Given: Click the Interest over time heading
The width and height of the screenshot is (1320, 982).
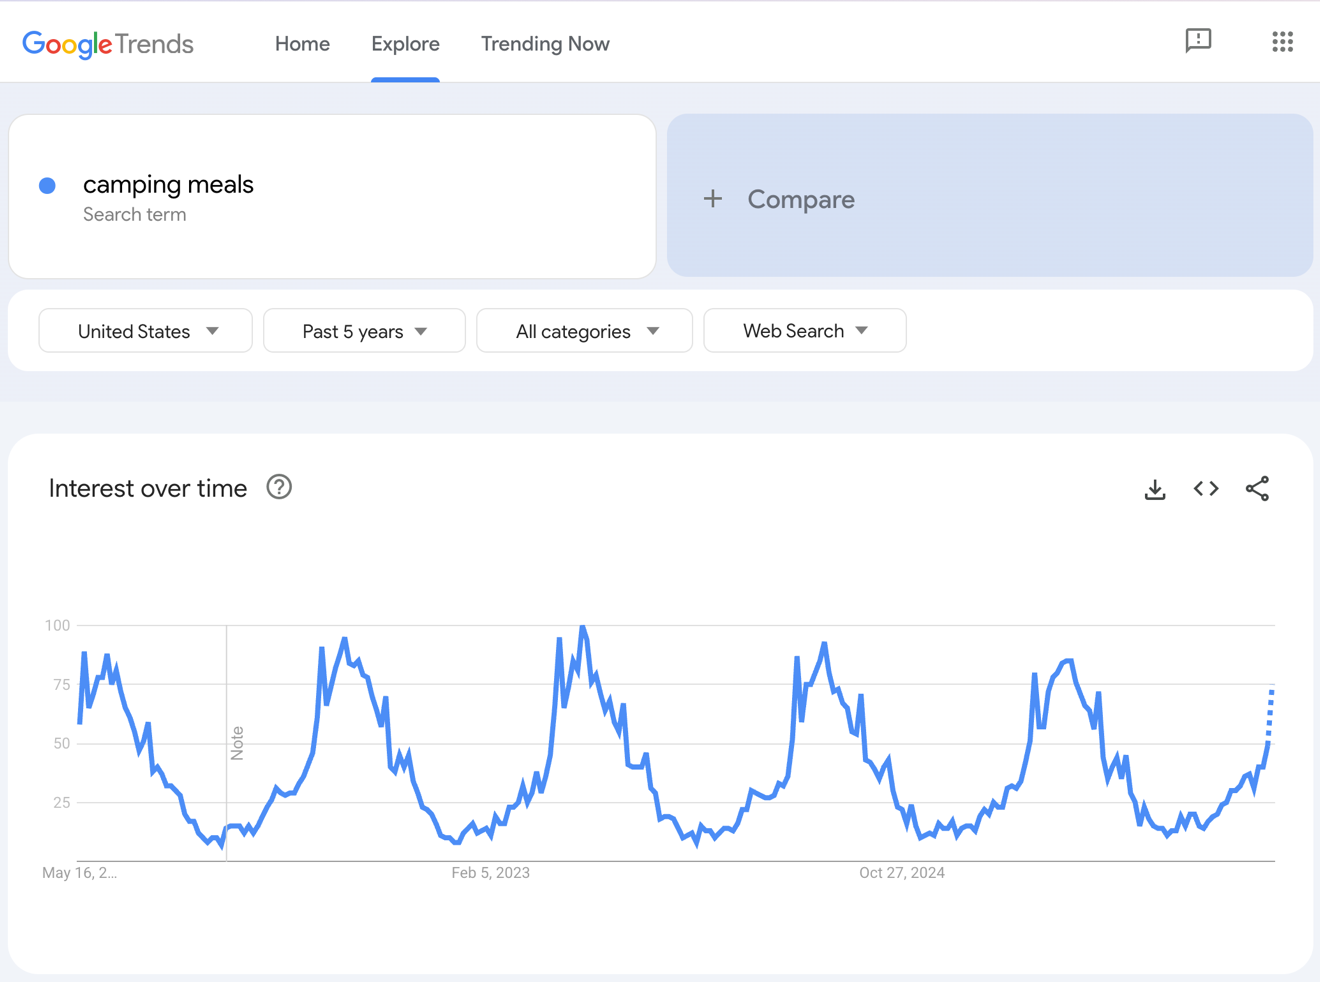Looking at the screenshot, I should [148, 488].
